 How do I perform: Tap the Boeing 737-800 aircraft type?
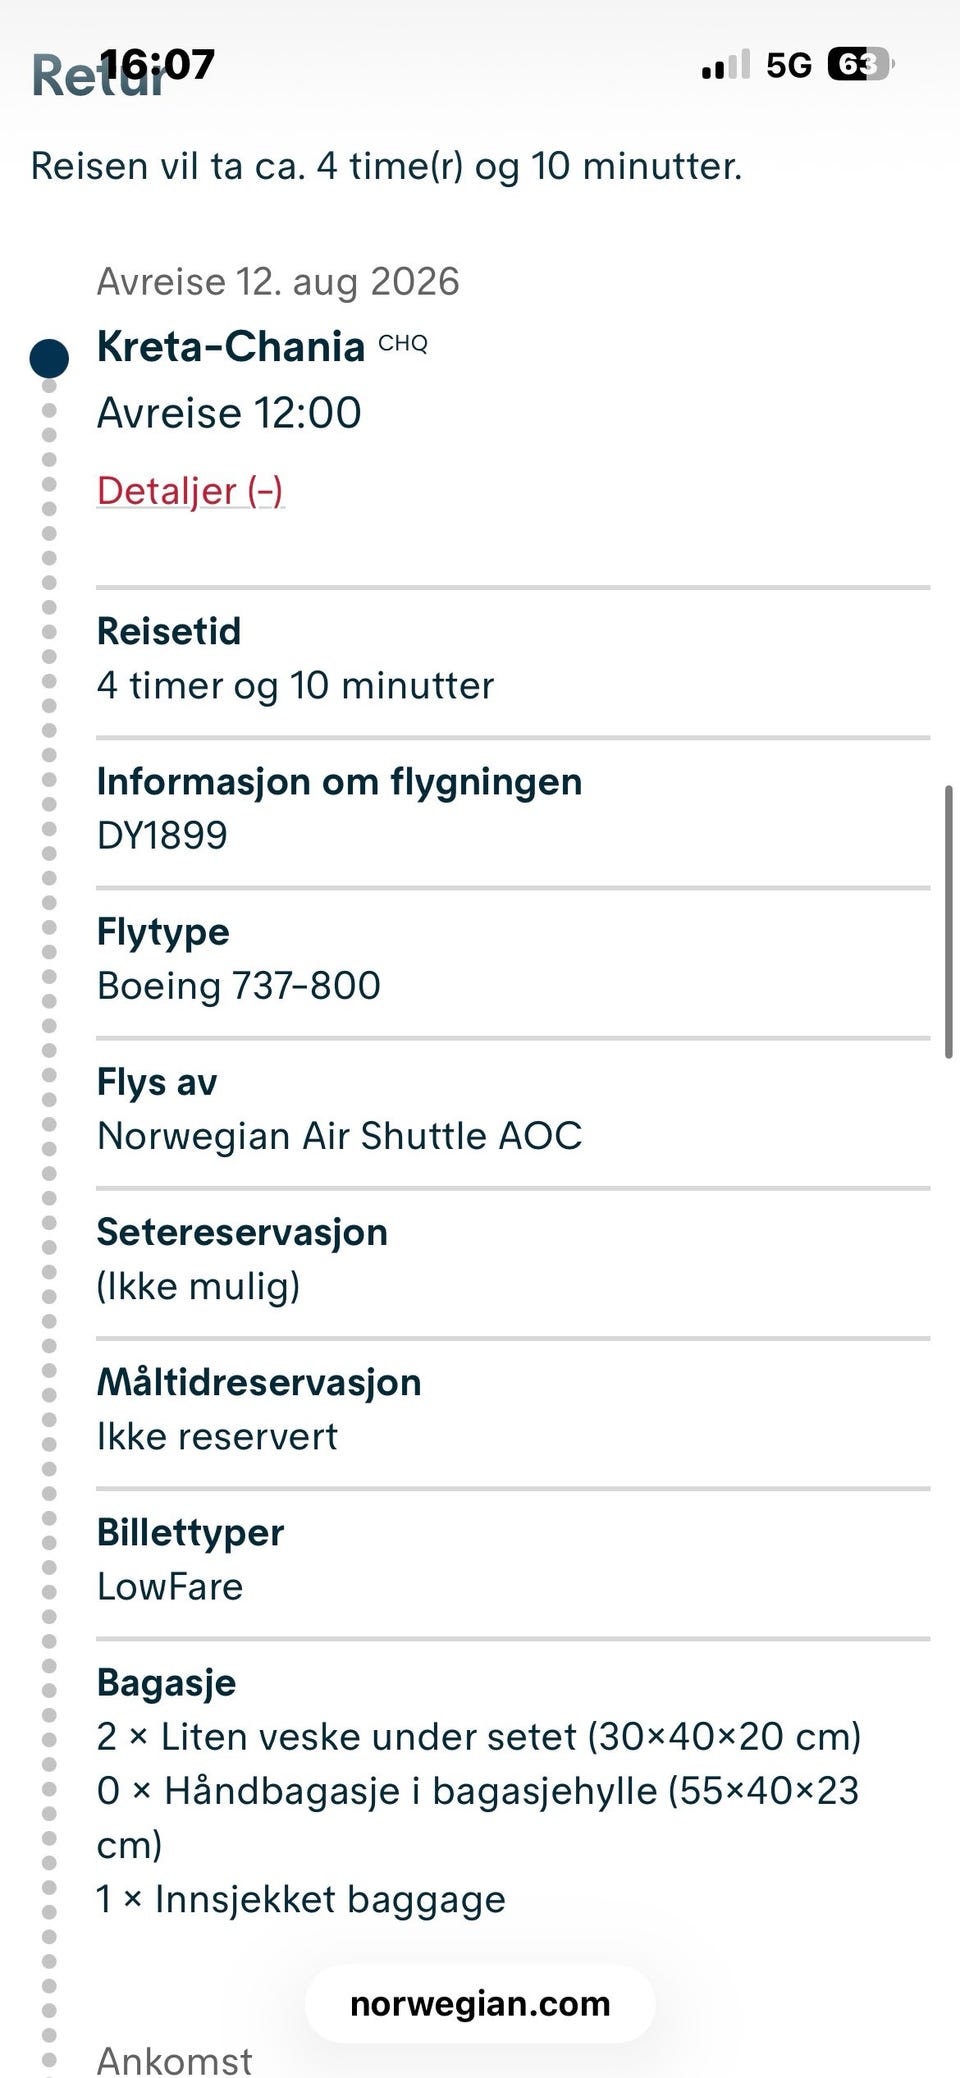click(238, 985)
